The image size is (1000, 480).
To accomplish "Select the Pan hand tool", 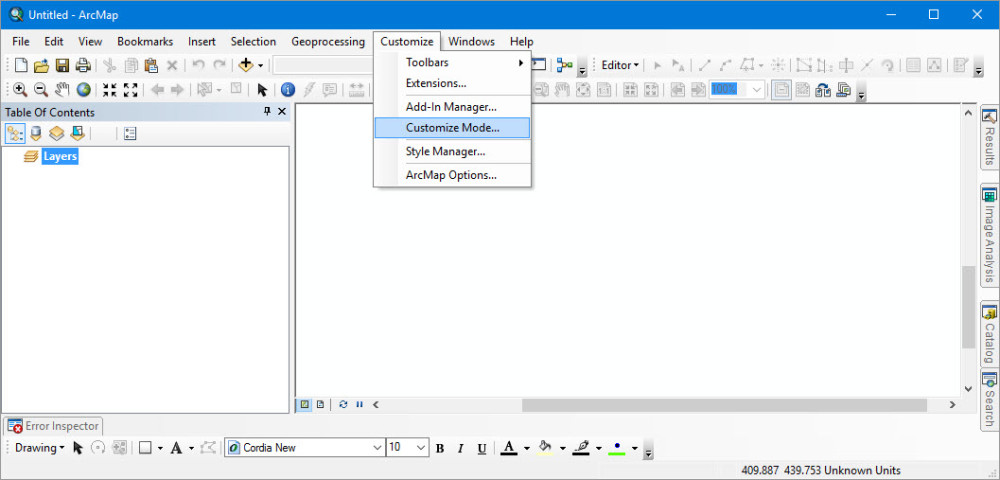I will [x=62, y=90].
